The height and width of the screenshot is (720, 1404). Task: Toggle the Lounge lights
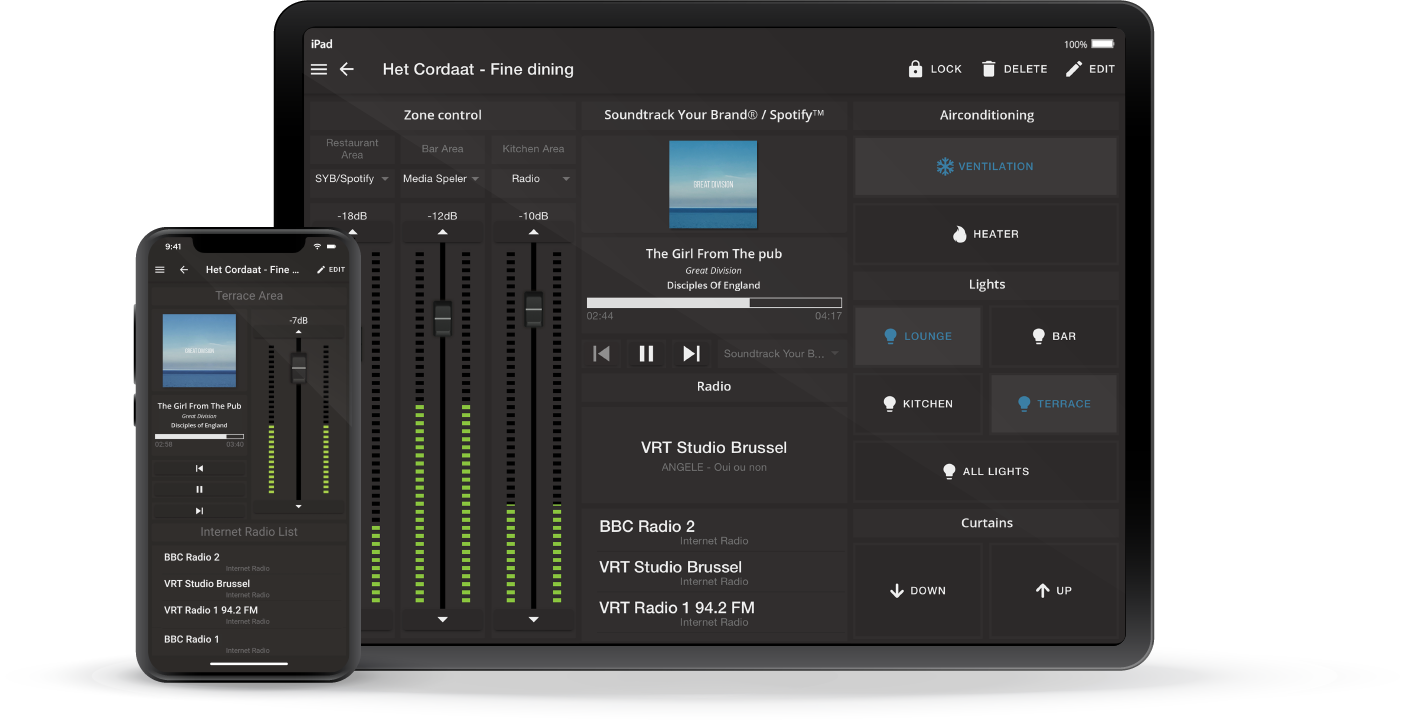tap(918, 336)
